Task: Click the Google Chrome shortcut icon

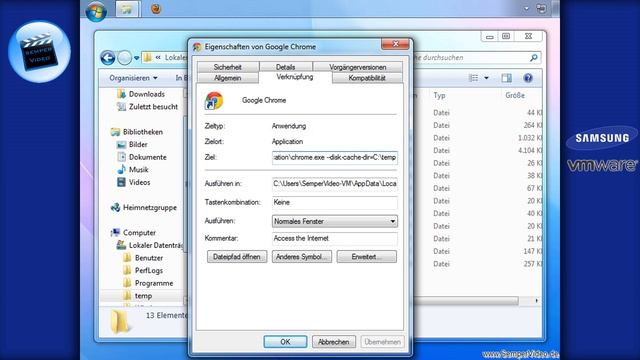Action: tap(214, 101)
